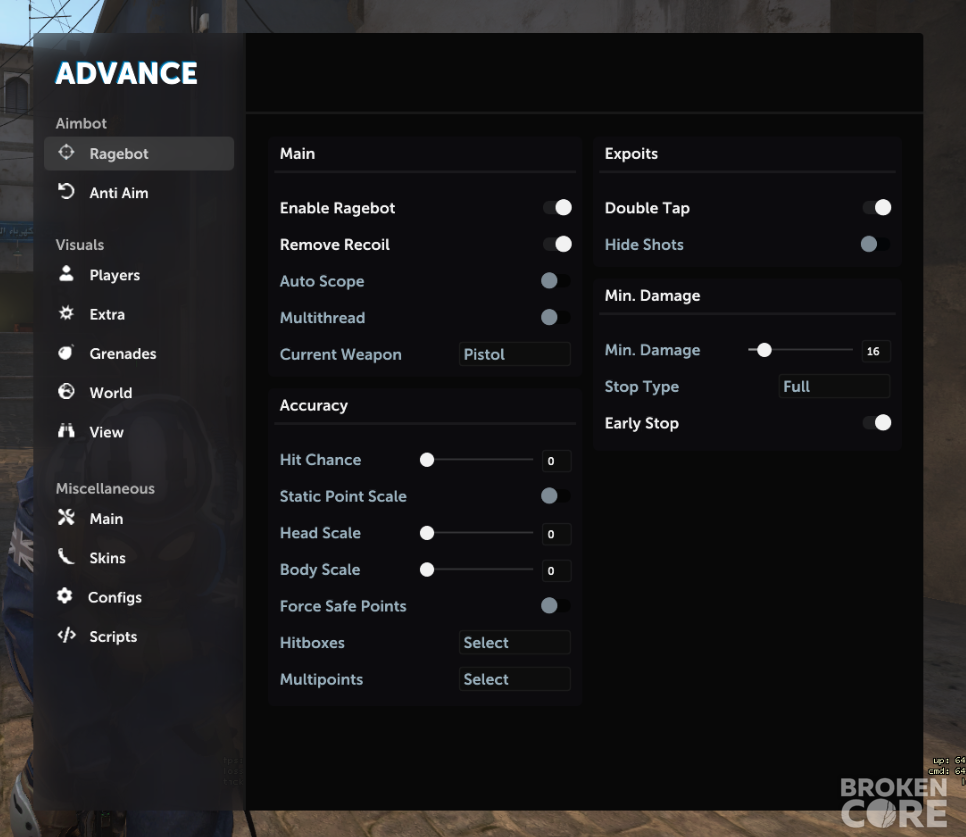Screen dimensions: 966x837
Task: Click the Head Scale slider handle
Action: pyautogui.click(x=427, y=533)
